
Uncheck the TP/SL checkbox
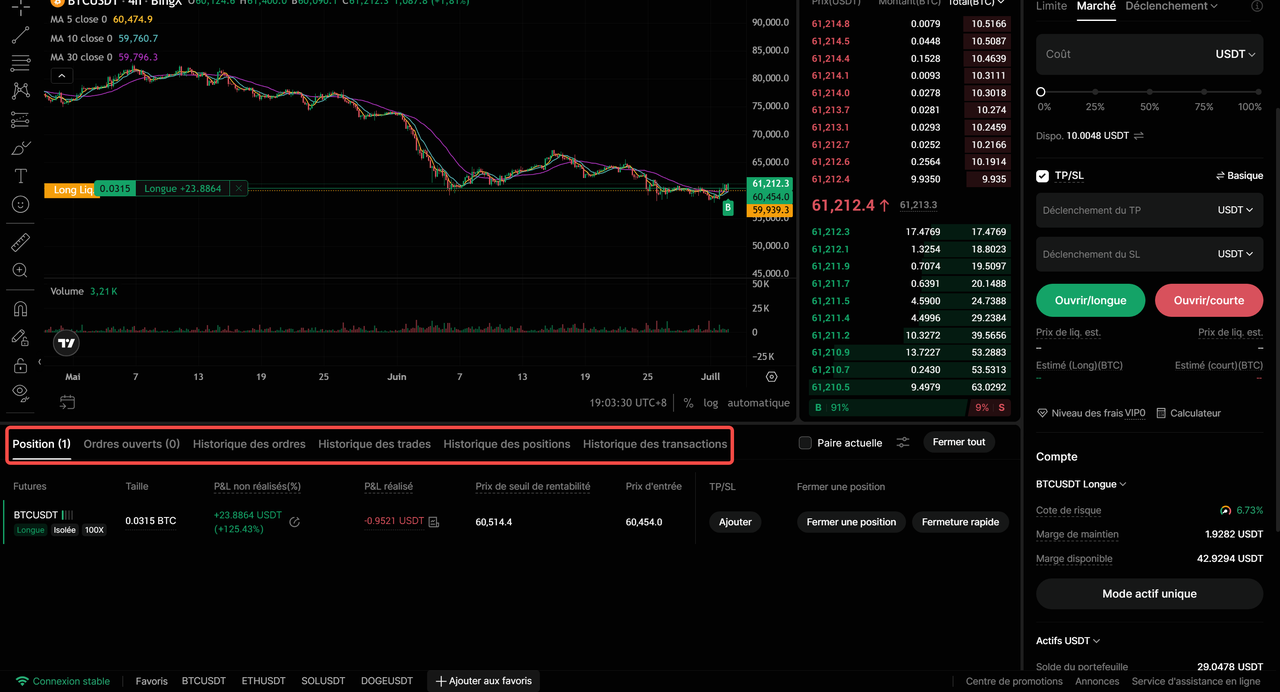tap(1043, 176)
